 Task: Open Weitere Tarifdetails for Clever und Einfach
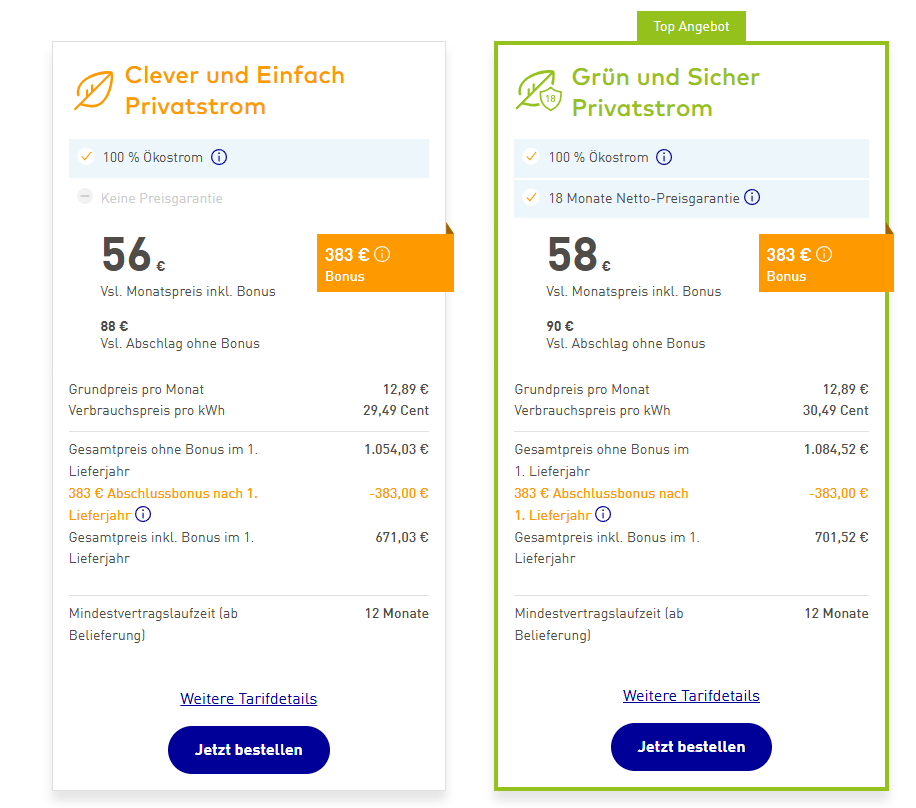pos(248,699)
